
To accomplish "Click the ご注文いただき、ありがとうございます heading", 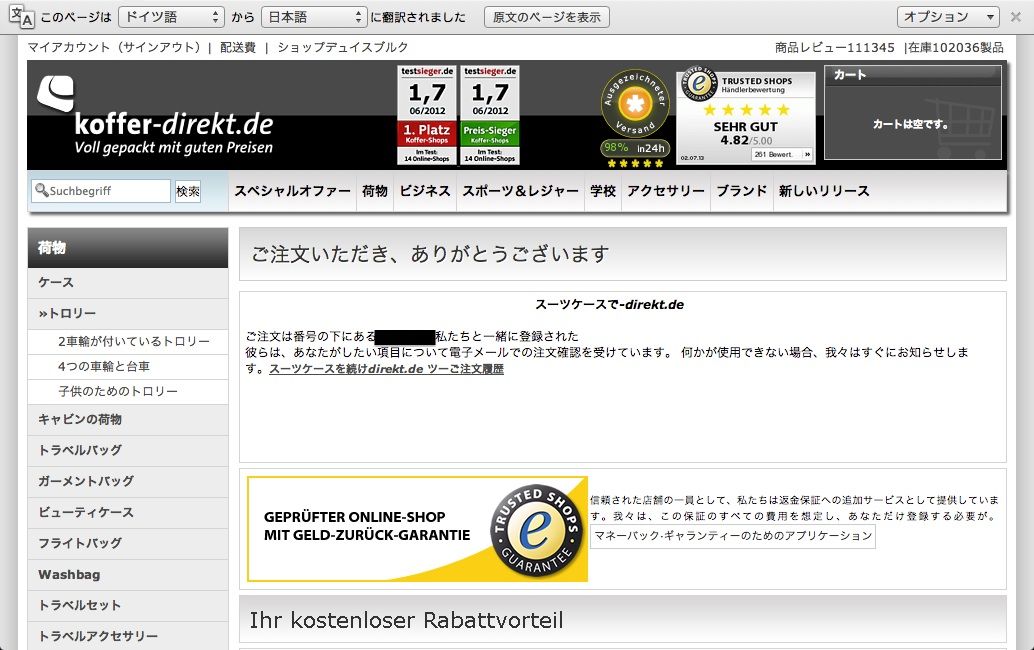I will [430, 254].
